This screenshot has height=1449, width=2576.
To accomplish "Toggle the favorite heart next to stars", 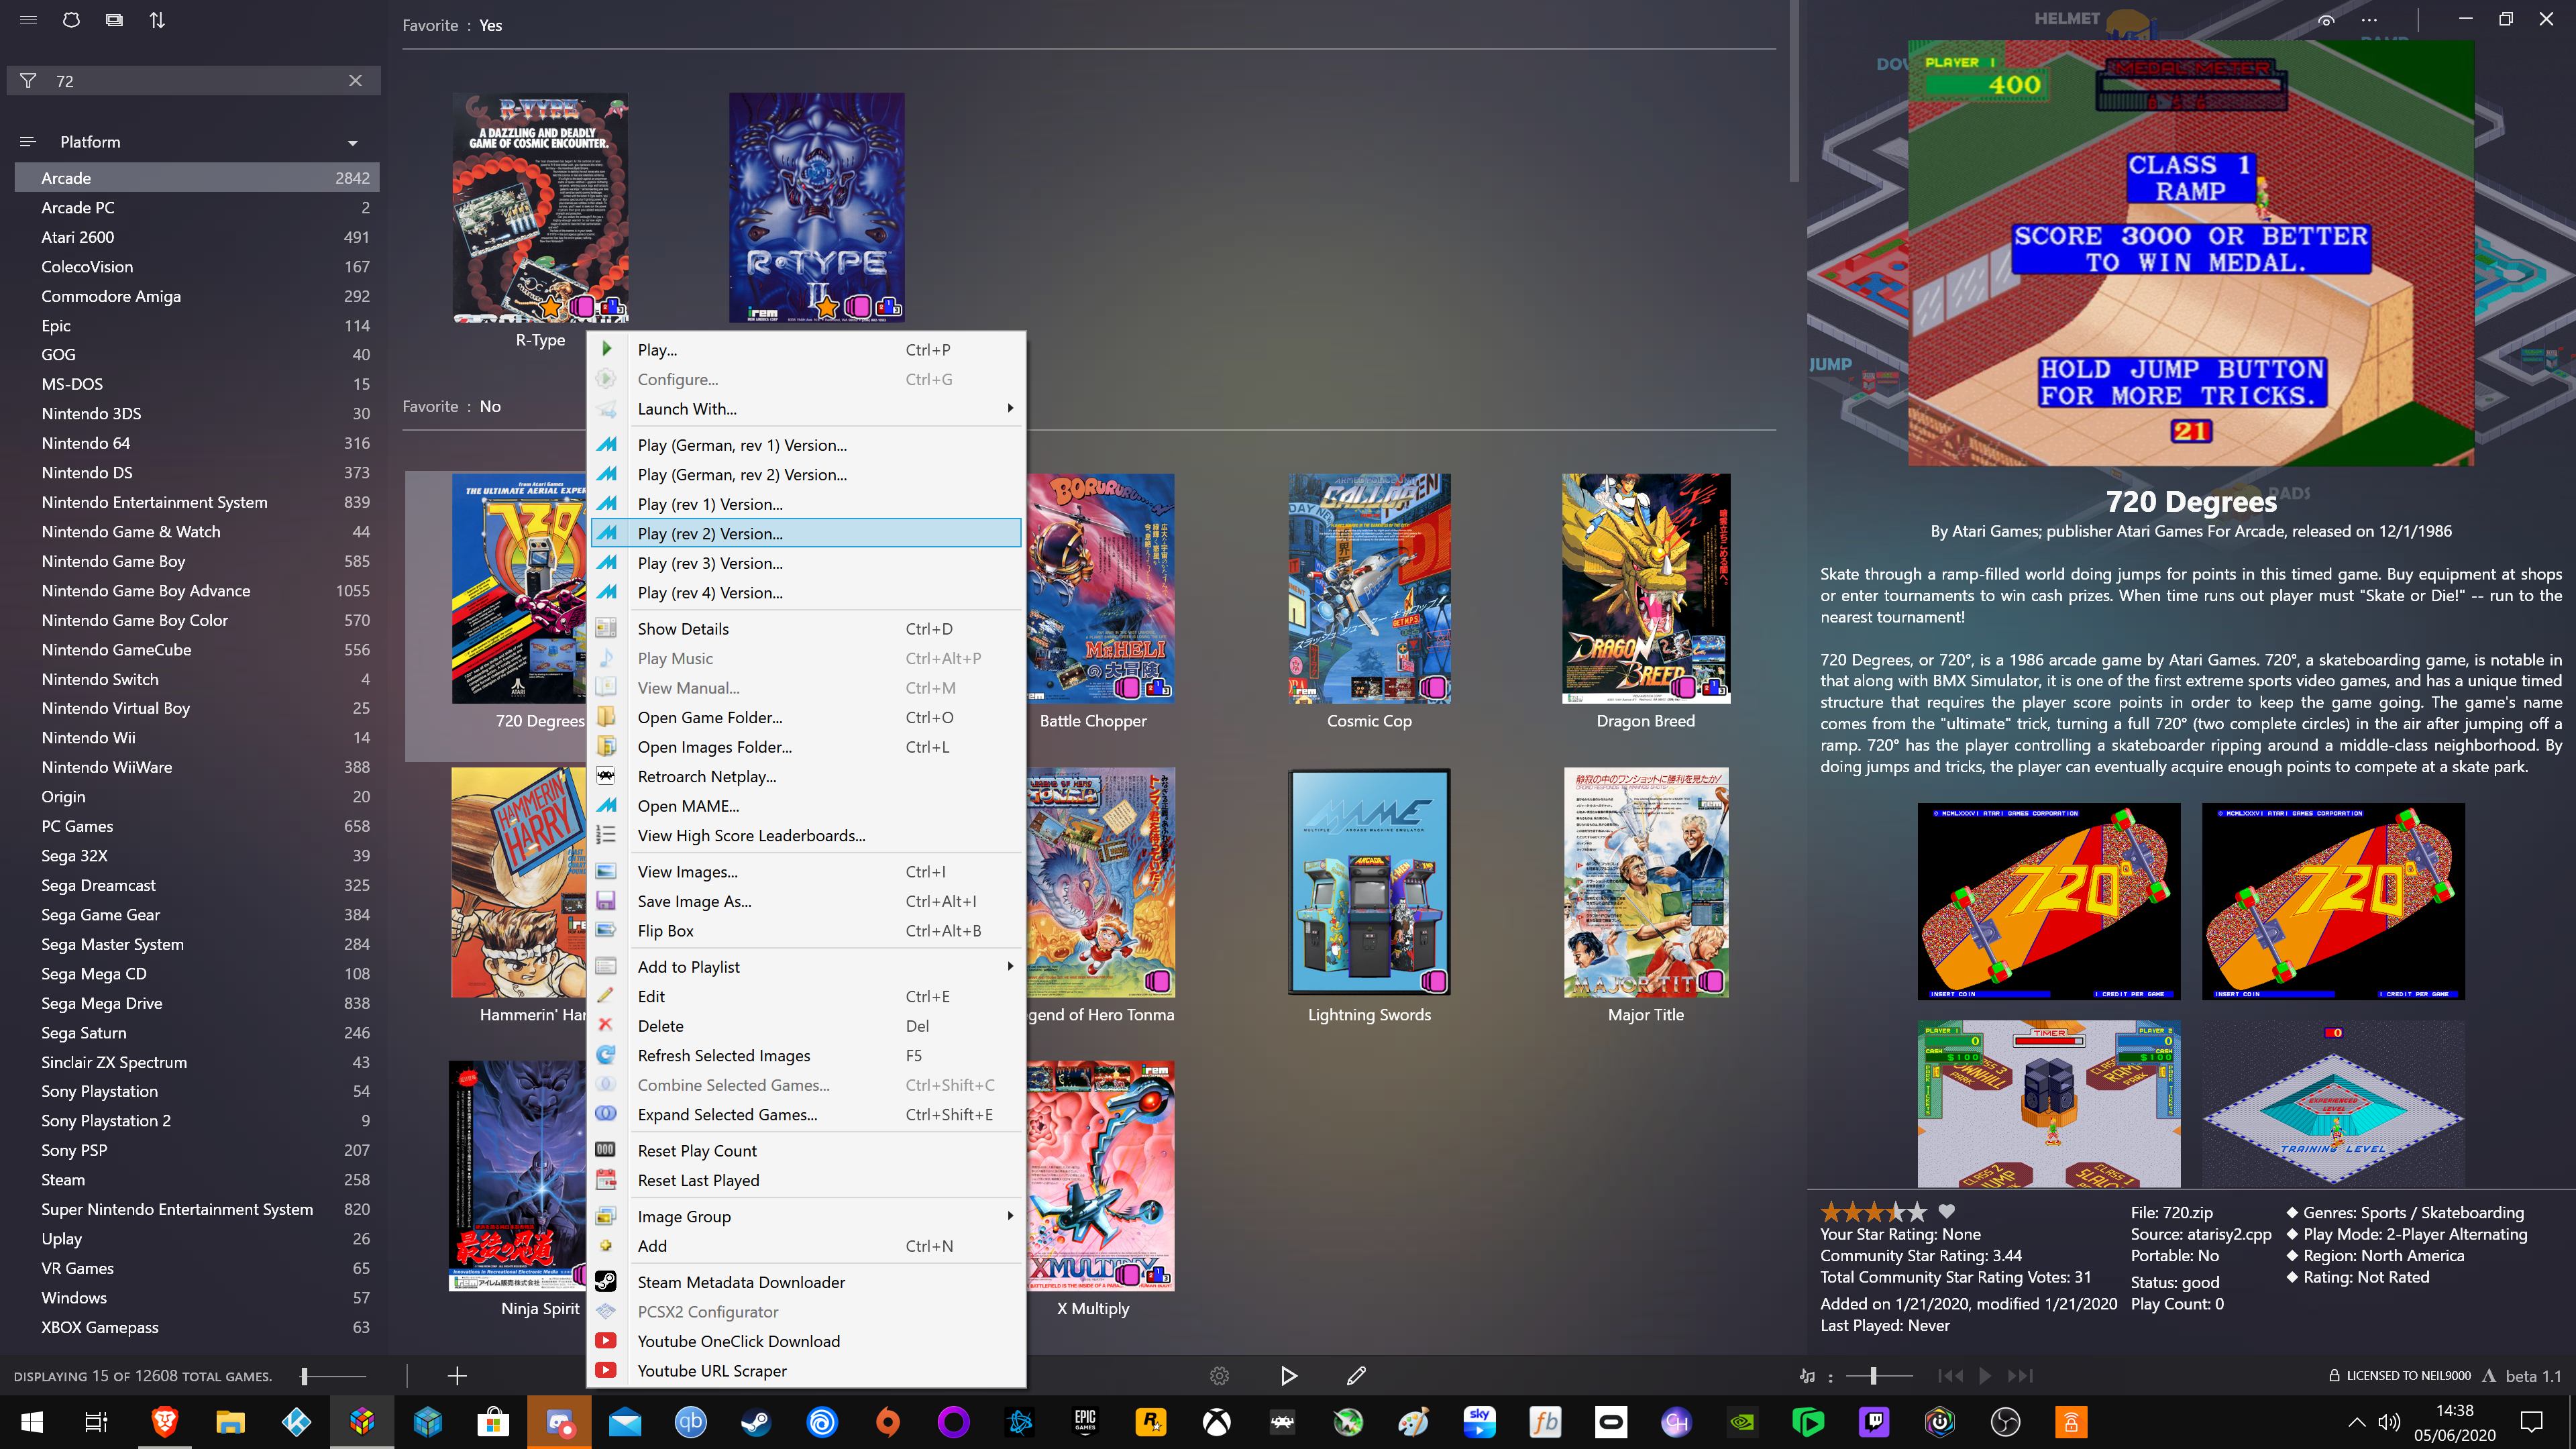I will click(x=1947, y=1211).
